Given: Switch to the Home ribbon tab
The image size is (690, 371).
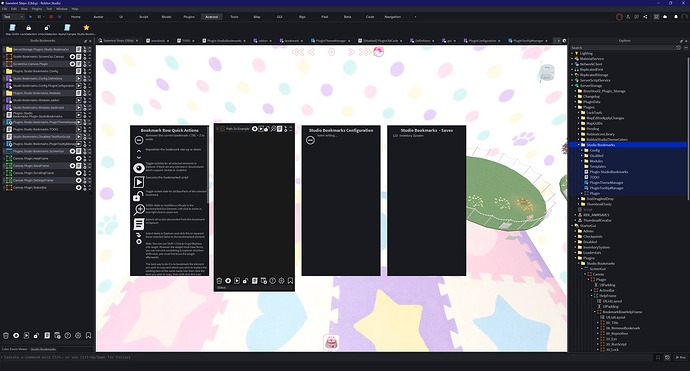Looking at the screenshot, I should point(76,17).
